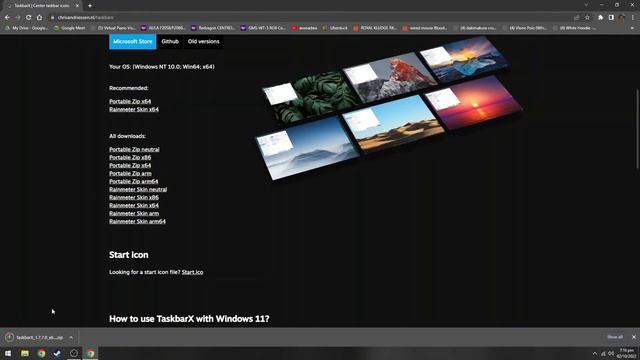Screen dimensions: 640x360
Task: Open the My Drive - Google bookmark
Action: pos(27,28)
